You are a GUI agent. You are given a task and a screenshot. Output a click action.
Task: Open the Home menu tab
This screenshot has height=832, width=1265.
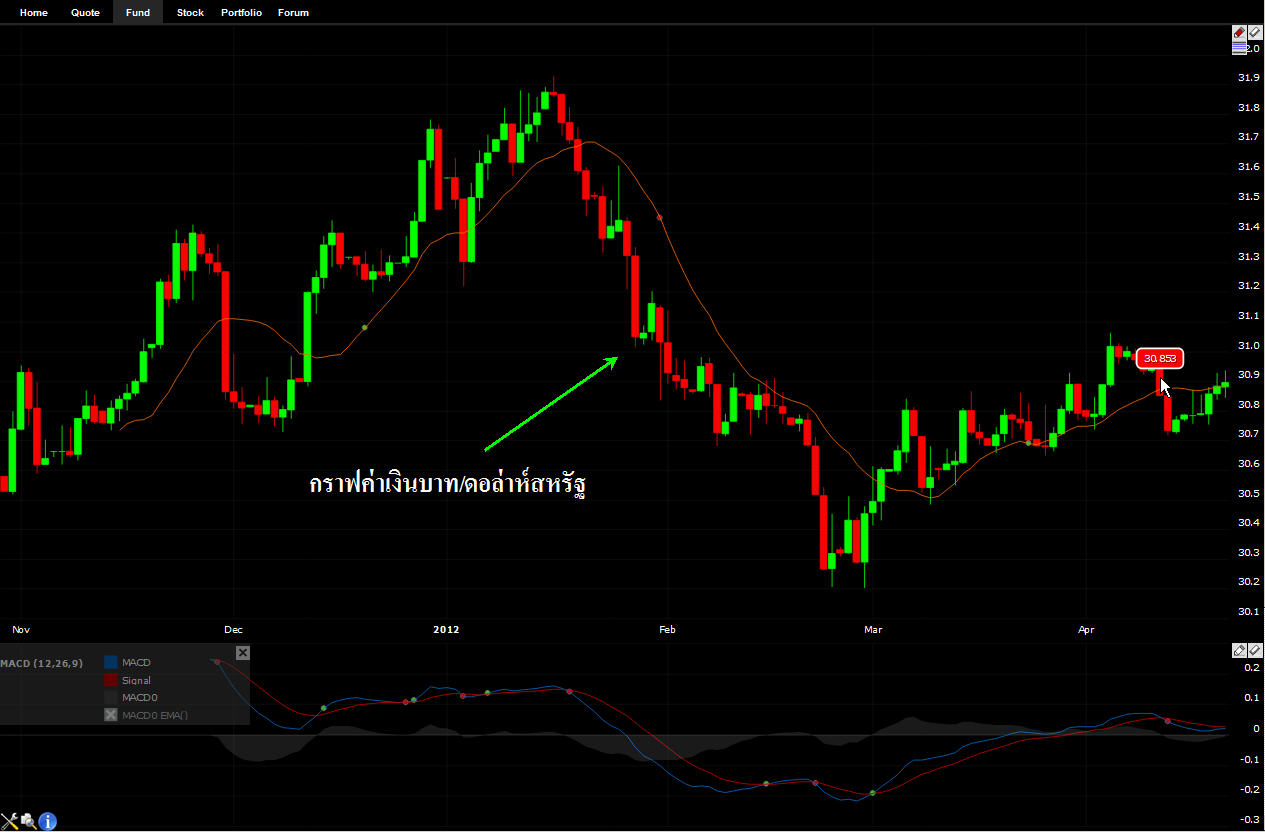[34, 13]
